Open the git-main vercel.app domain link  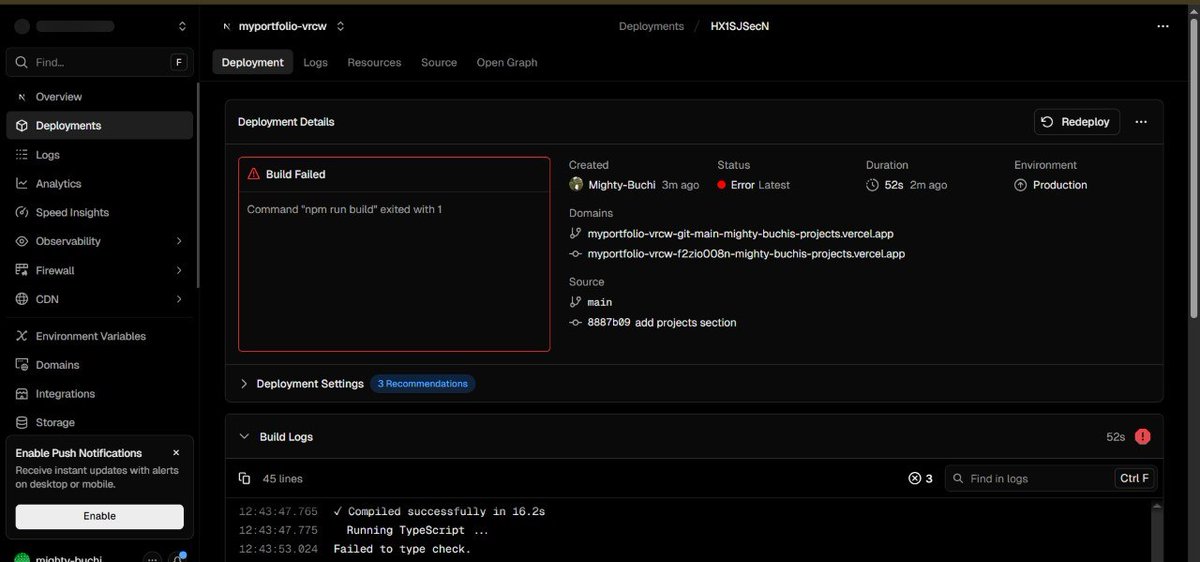[740, 234]
